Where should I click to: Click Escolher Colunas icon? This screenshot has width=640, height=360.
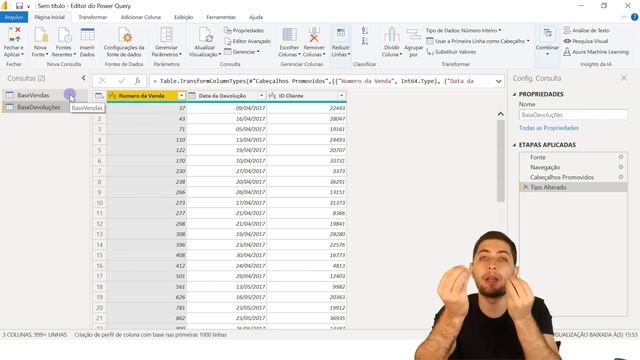click(x=289, y=35)
